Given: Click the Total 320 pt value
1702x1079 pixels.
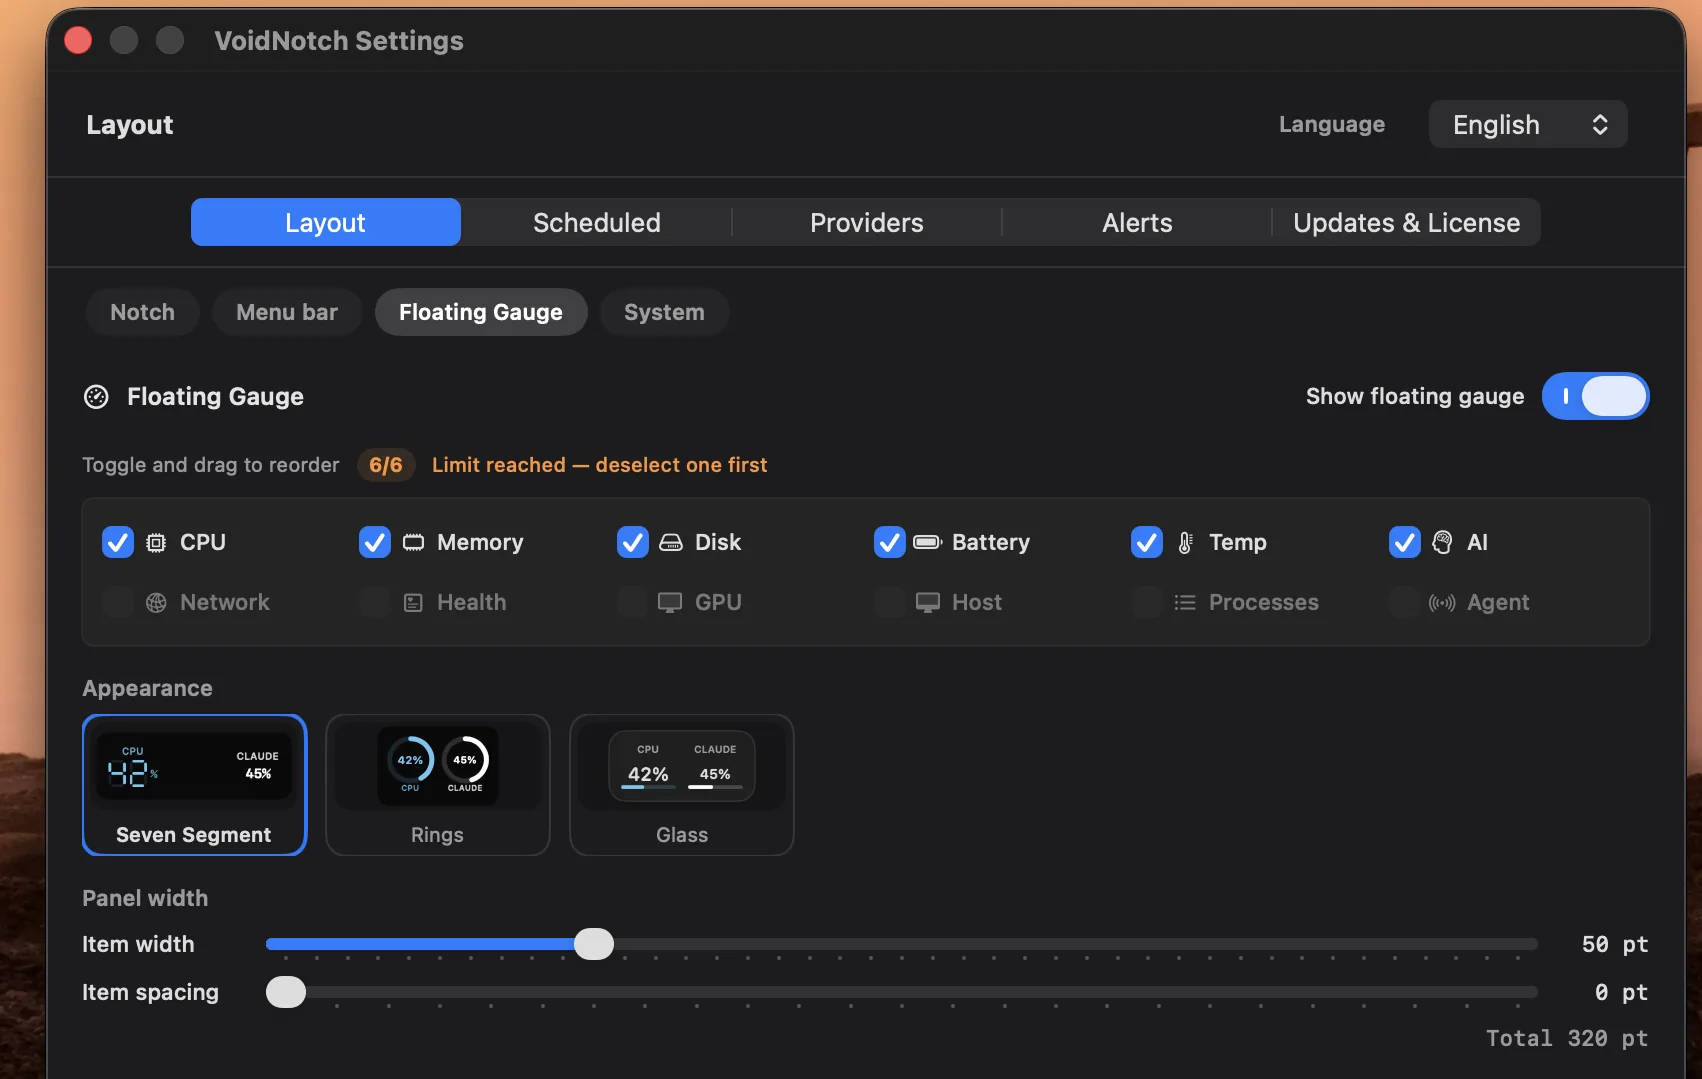Looking at the screenshot, I should pyautogui.click(x=1567, y=1038).
